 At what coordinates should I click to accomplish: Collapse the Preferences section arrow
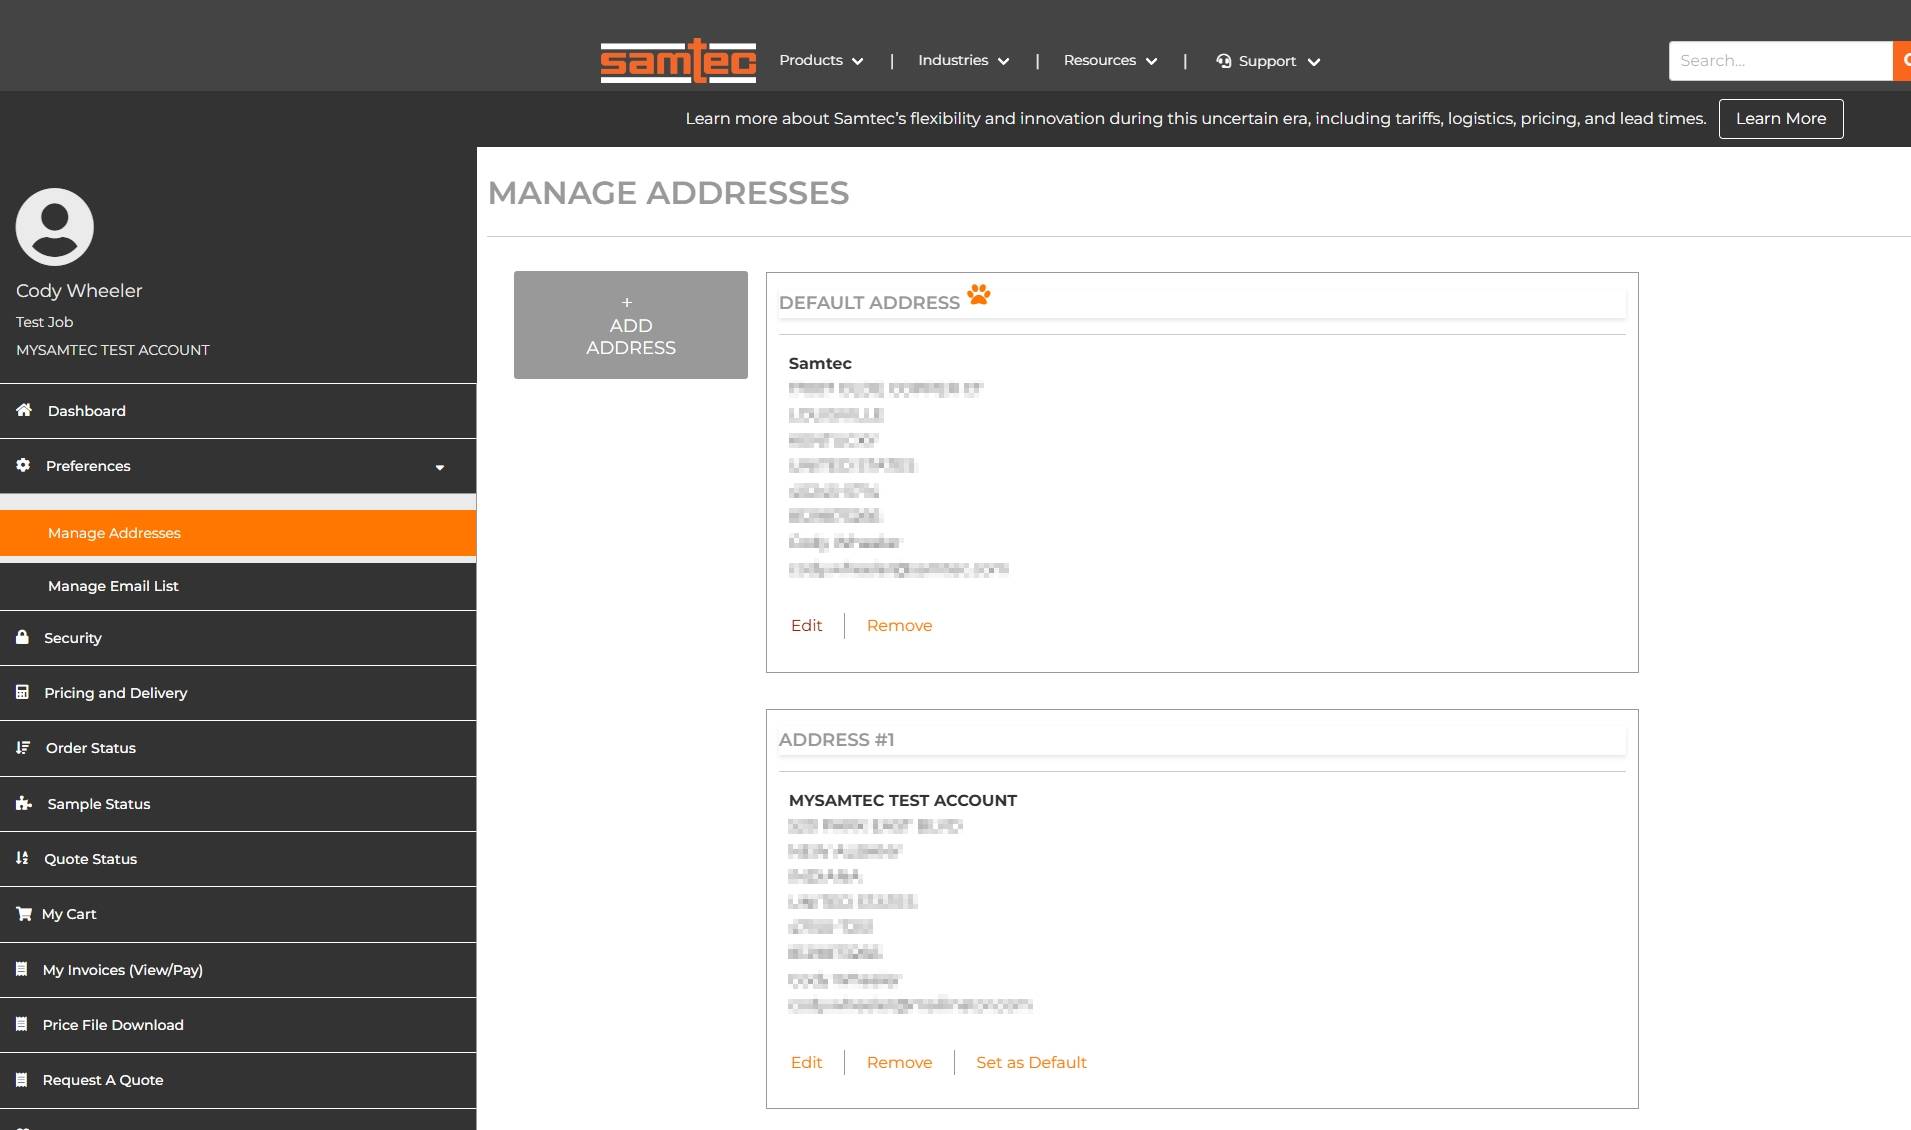point(440,467)
